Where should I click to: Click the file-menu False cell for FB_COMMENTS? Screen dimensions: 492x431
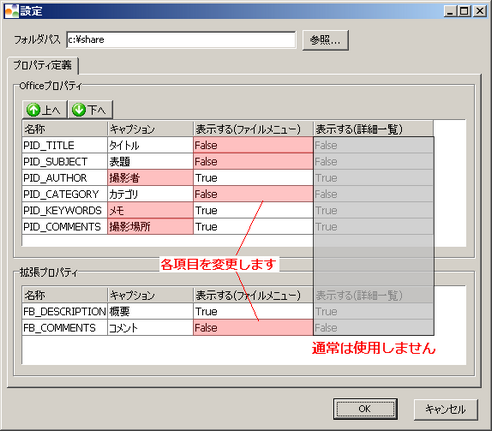[x=253, y=328]
